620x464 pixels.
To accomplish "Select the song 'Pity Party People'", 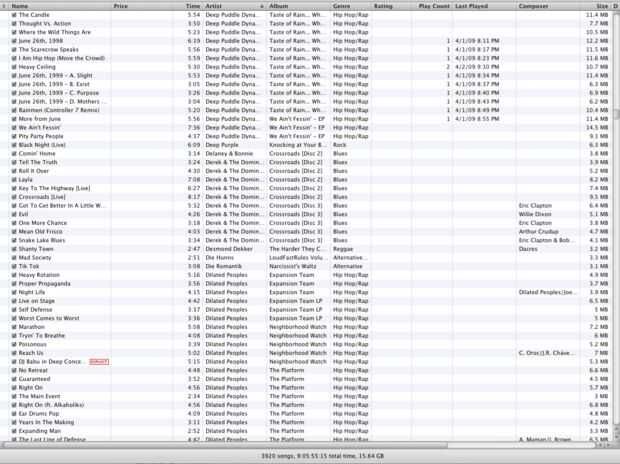I will pyautogui.click(x=41, y=136).
